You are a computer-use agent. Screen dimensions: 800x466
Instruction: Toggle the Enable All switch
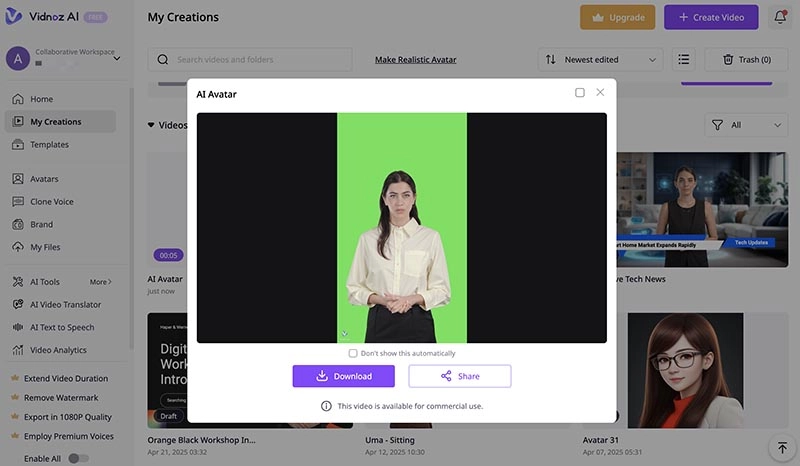[78, 458]
